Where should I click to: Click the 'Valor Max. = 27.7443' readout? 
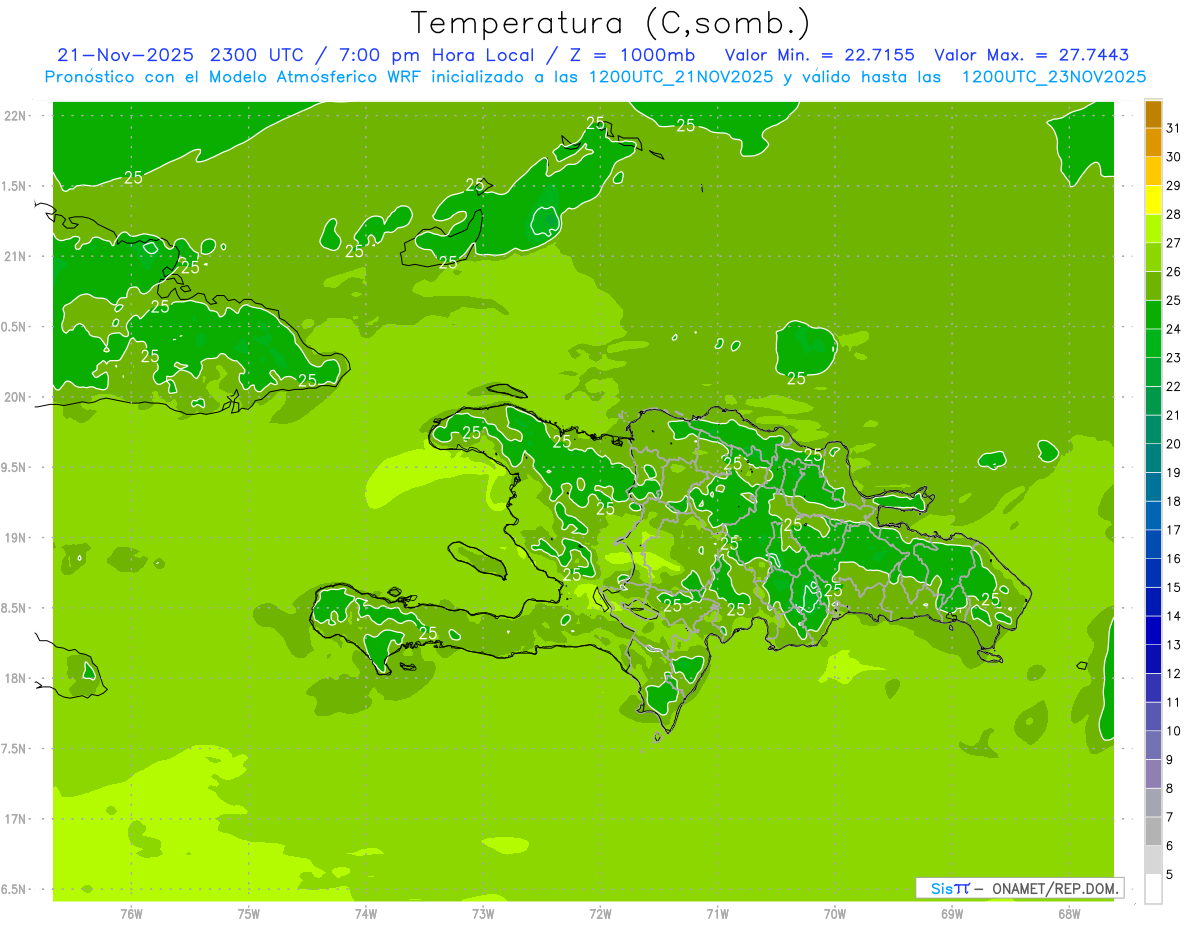pyautogui.click(x=1032, y=55)
